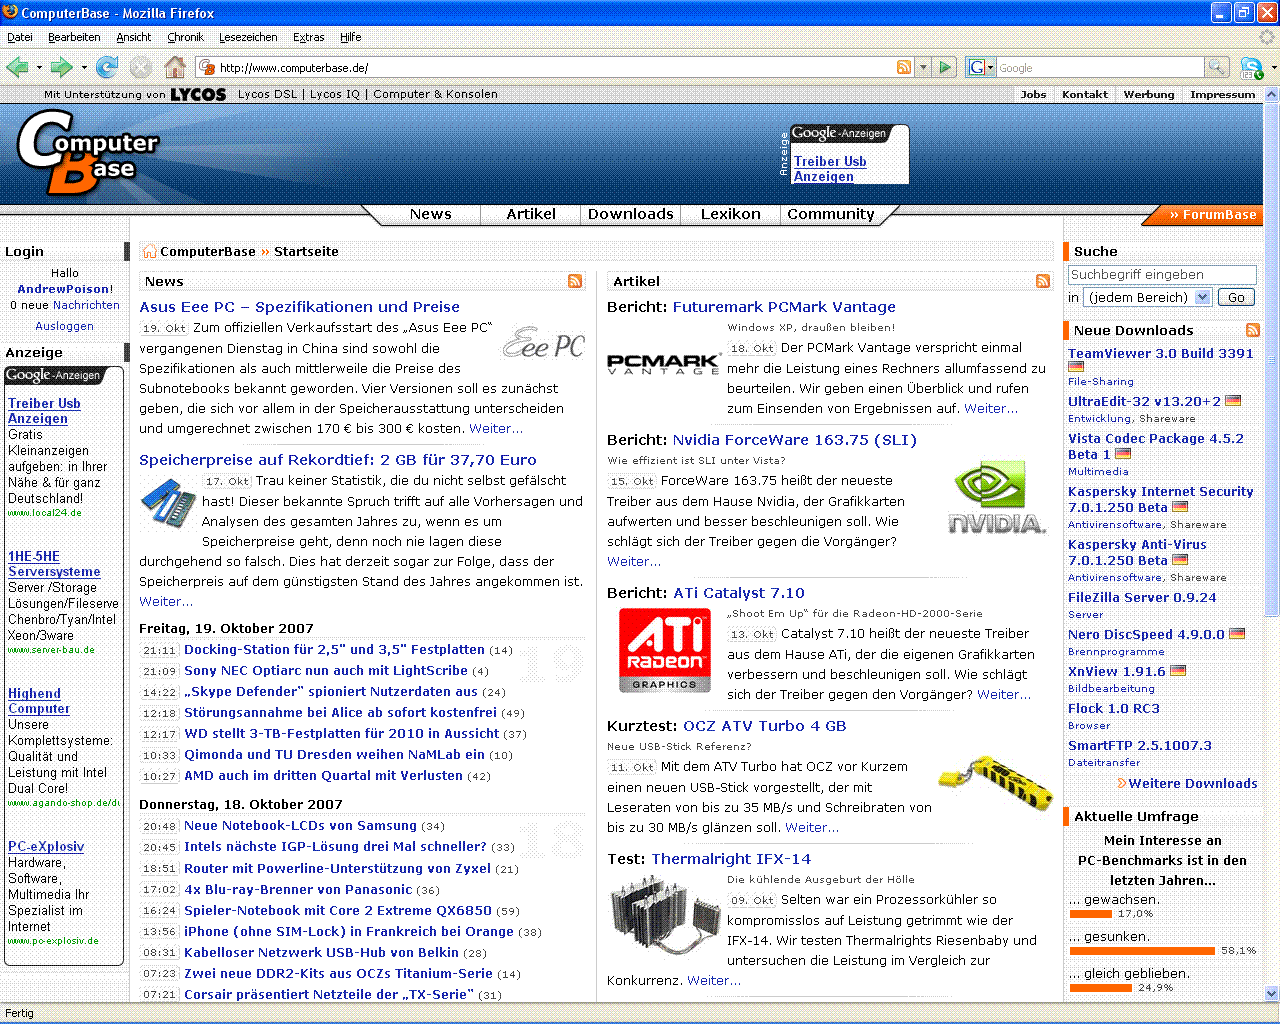Click the ComputerBase logo in header

pos(88,153)
